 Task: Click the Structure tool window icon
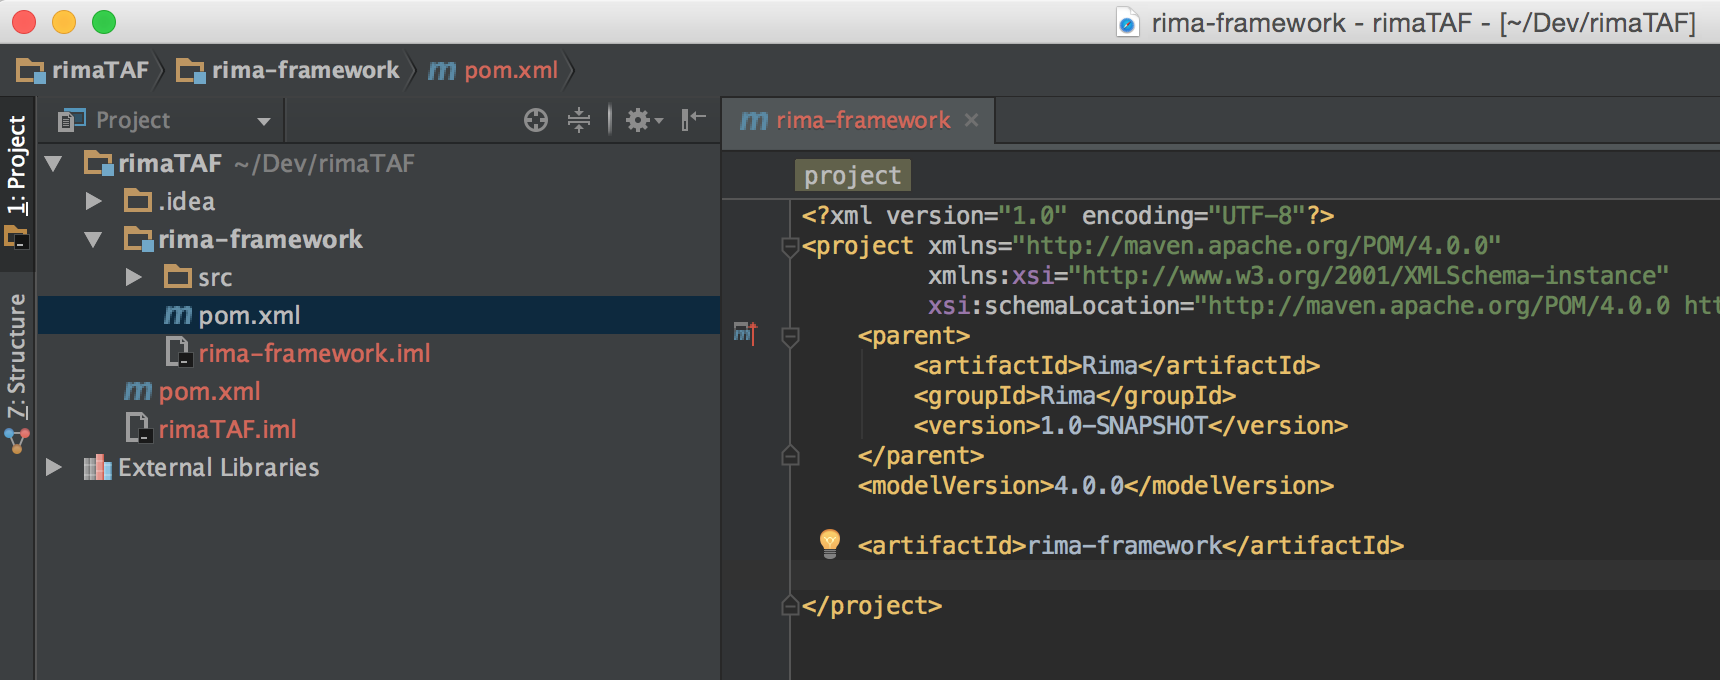point(17,440)
